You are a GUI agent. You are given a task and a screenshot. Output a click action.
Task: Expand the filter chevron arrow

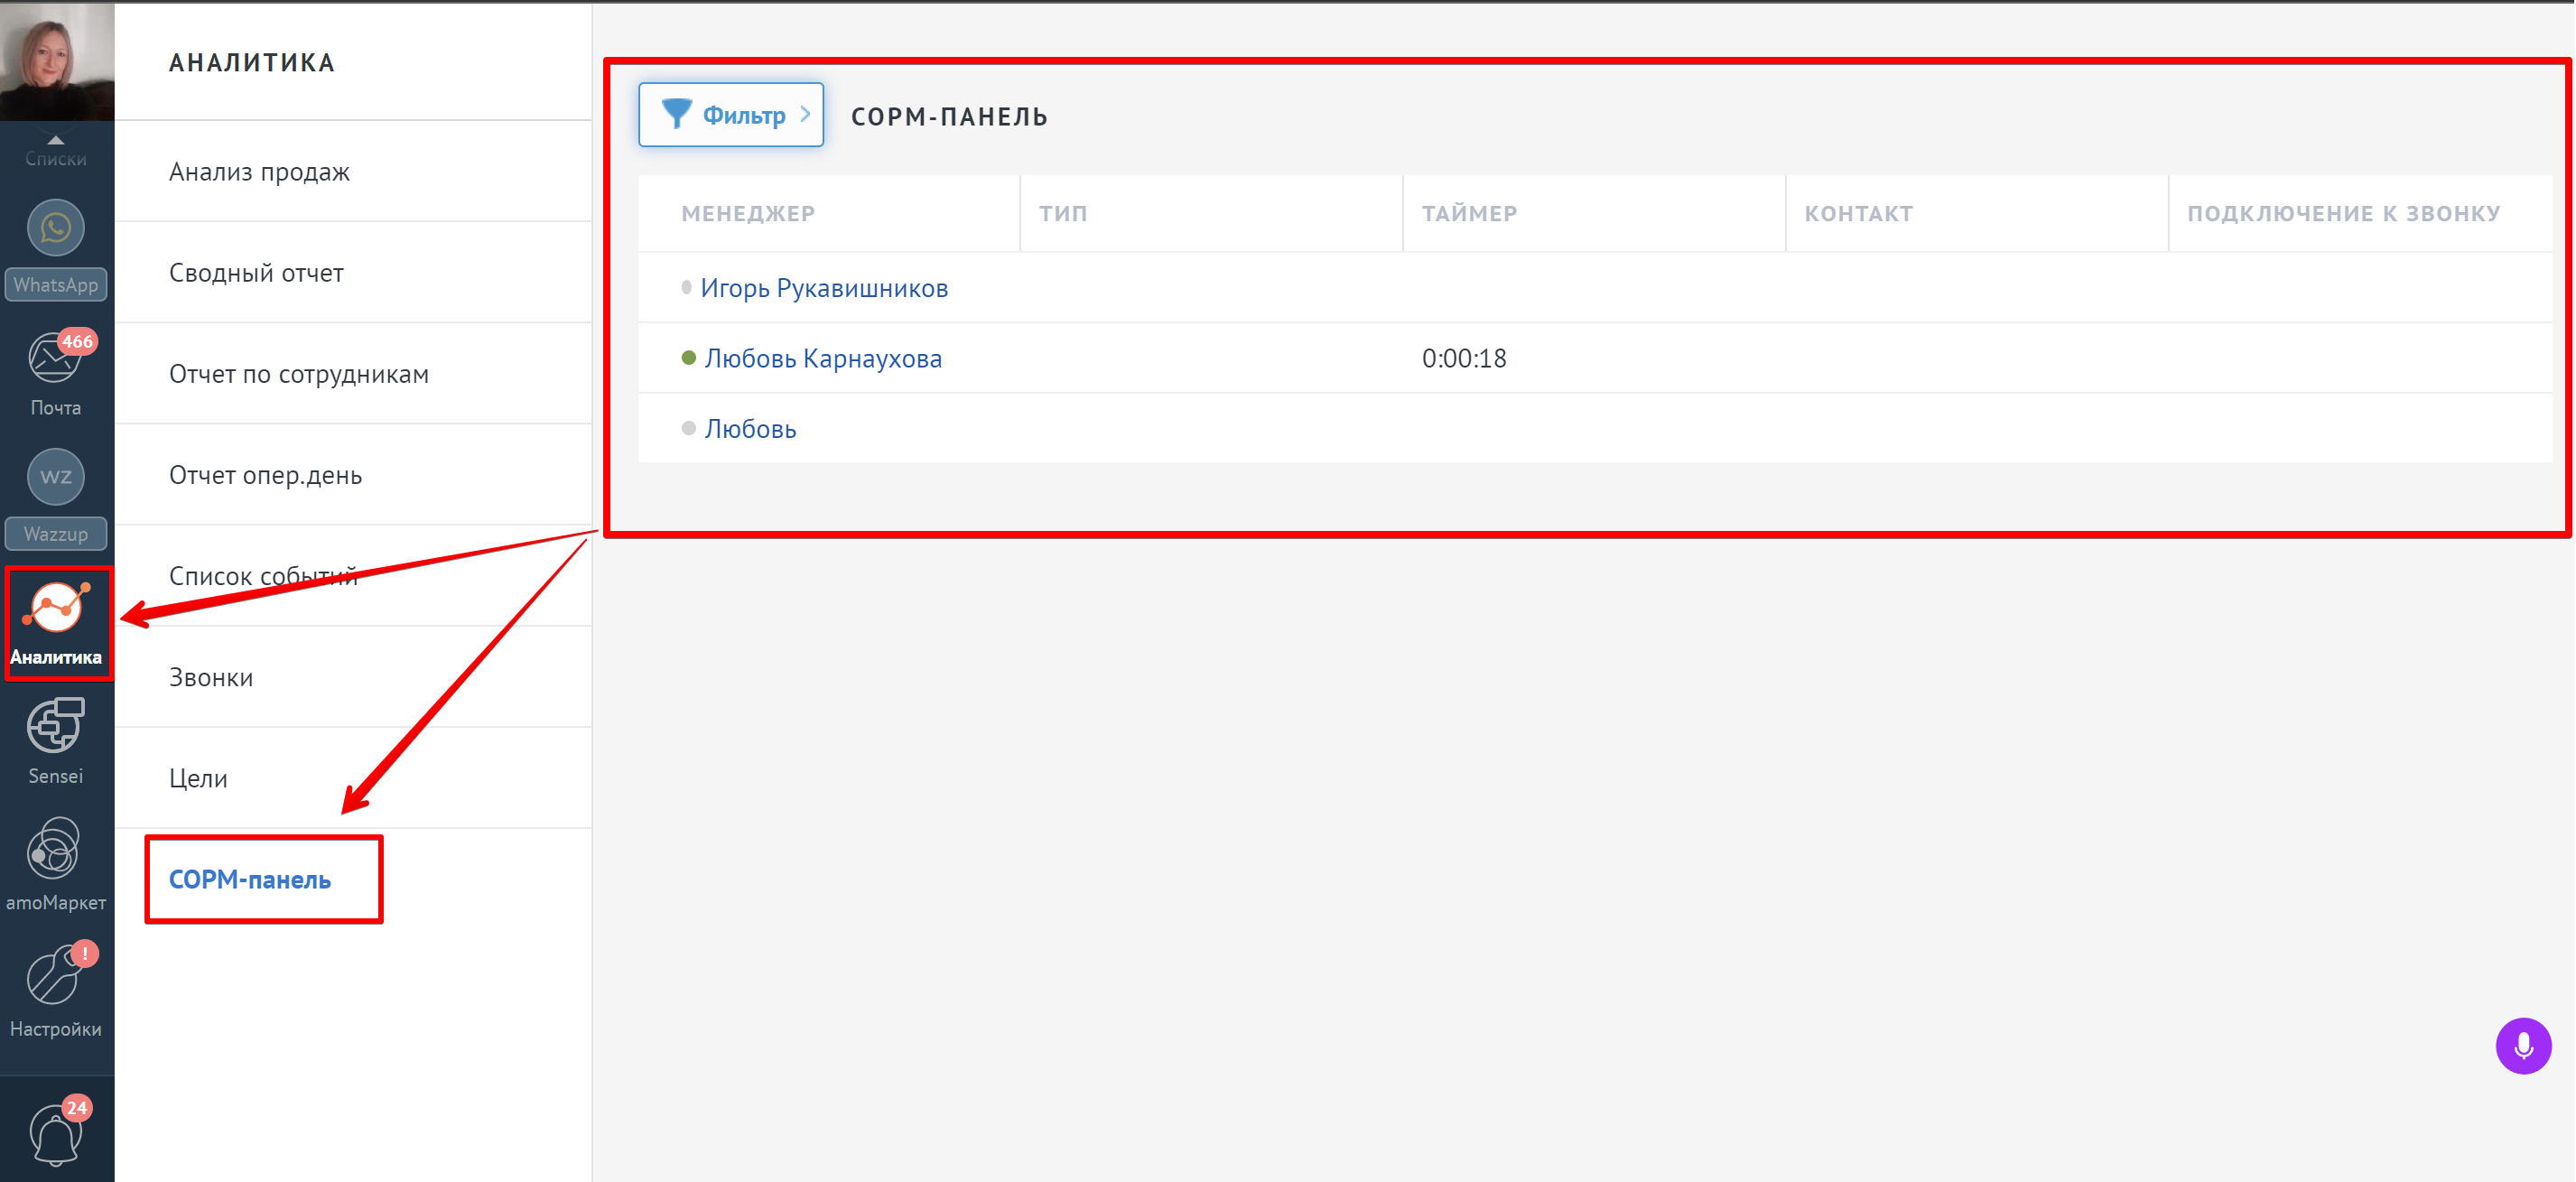point(806,114)
